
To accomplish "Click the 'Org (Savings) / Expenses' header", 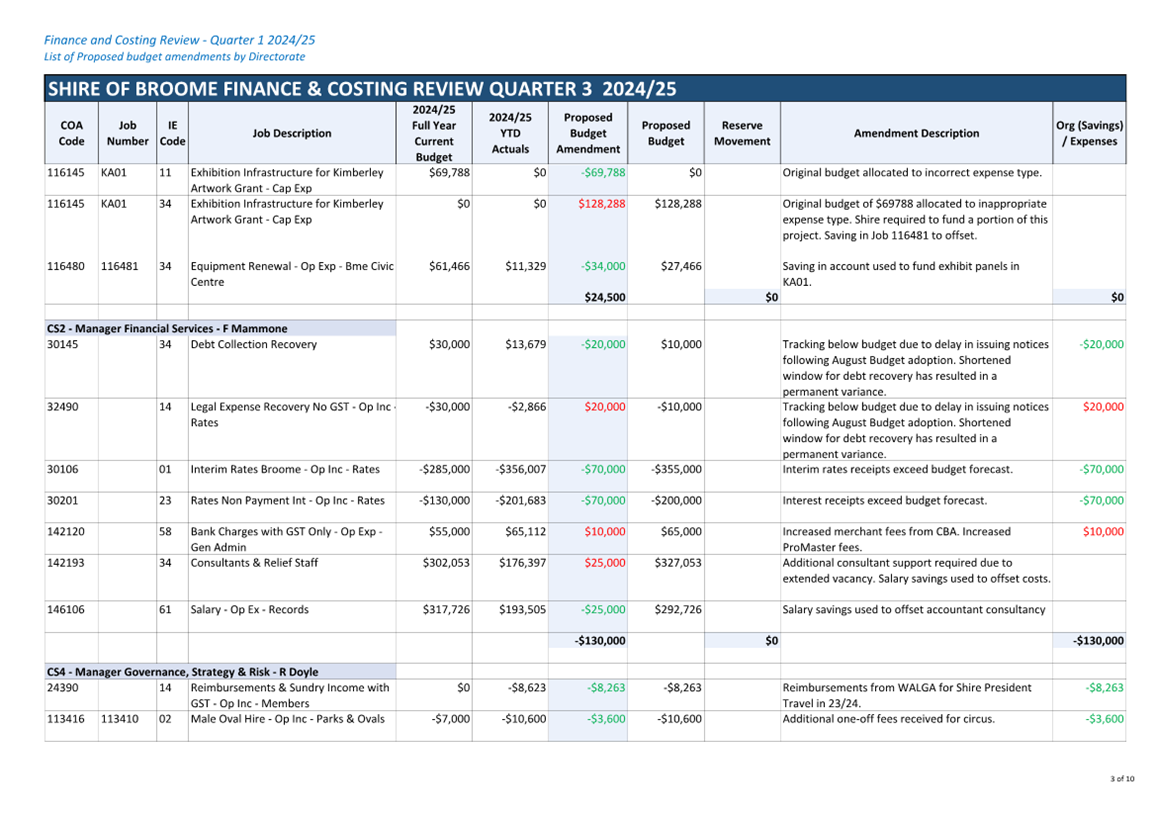I will 1089,133.
